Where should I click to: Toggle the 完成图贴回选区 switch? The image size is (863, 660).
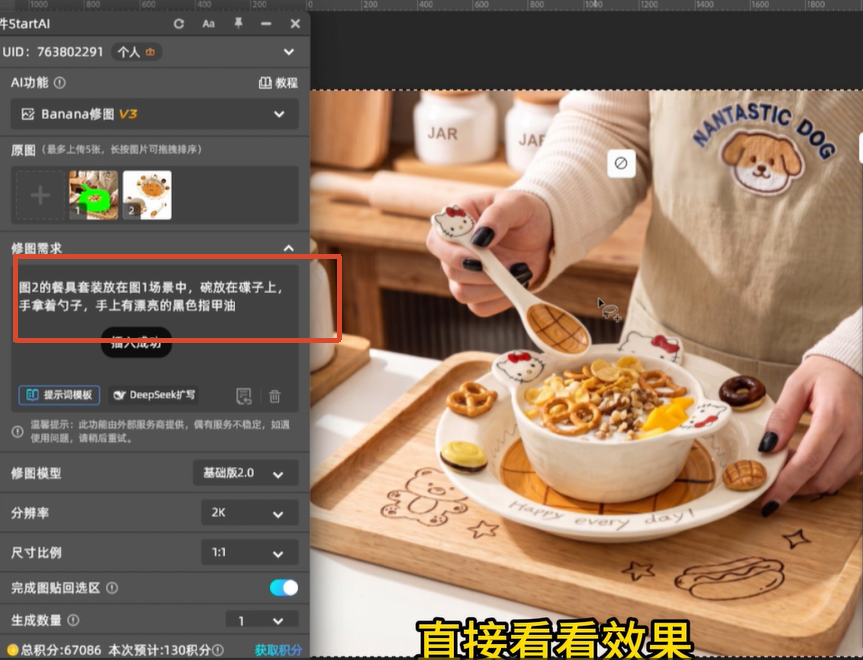[284, 588]
